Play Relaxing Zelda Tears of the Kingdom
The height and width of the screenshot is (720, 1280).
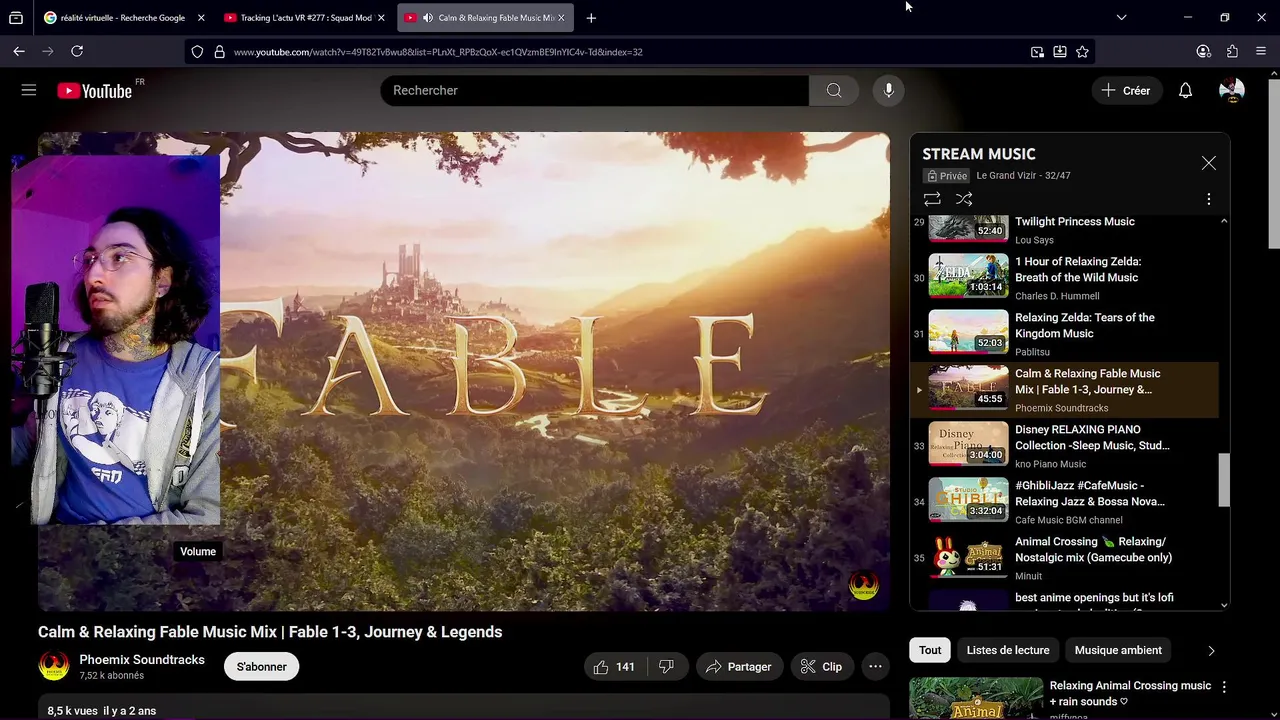pos(1064,334)
